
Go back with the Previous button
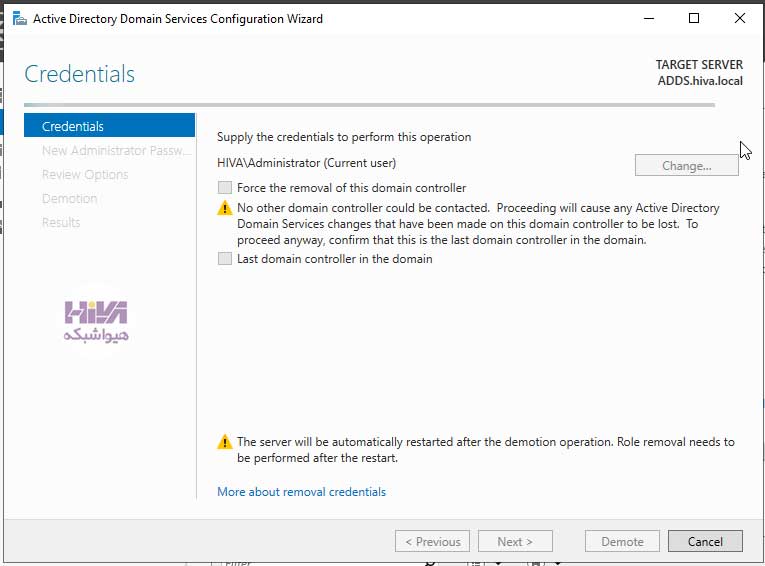click(432, 541)
